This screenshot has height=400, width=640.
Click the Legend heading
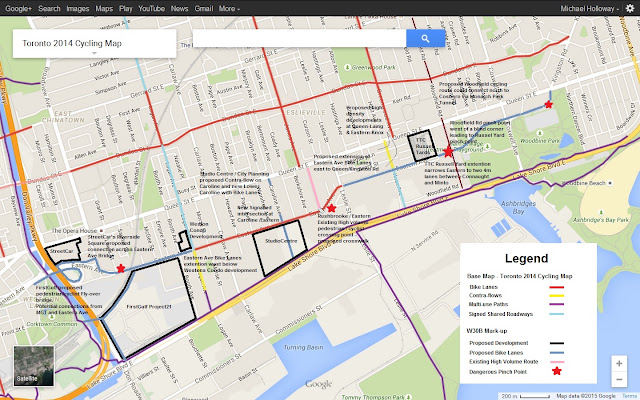(x=526, y=258)
